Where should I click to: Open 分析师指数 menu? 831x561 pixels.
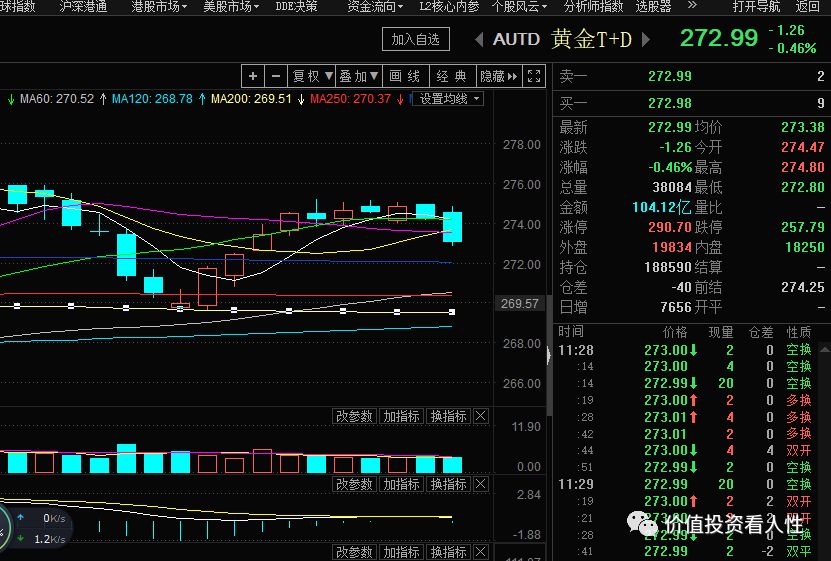(594, 6)
